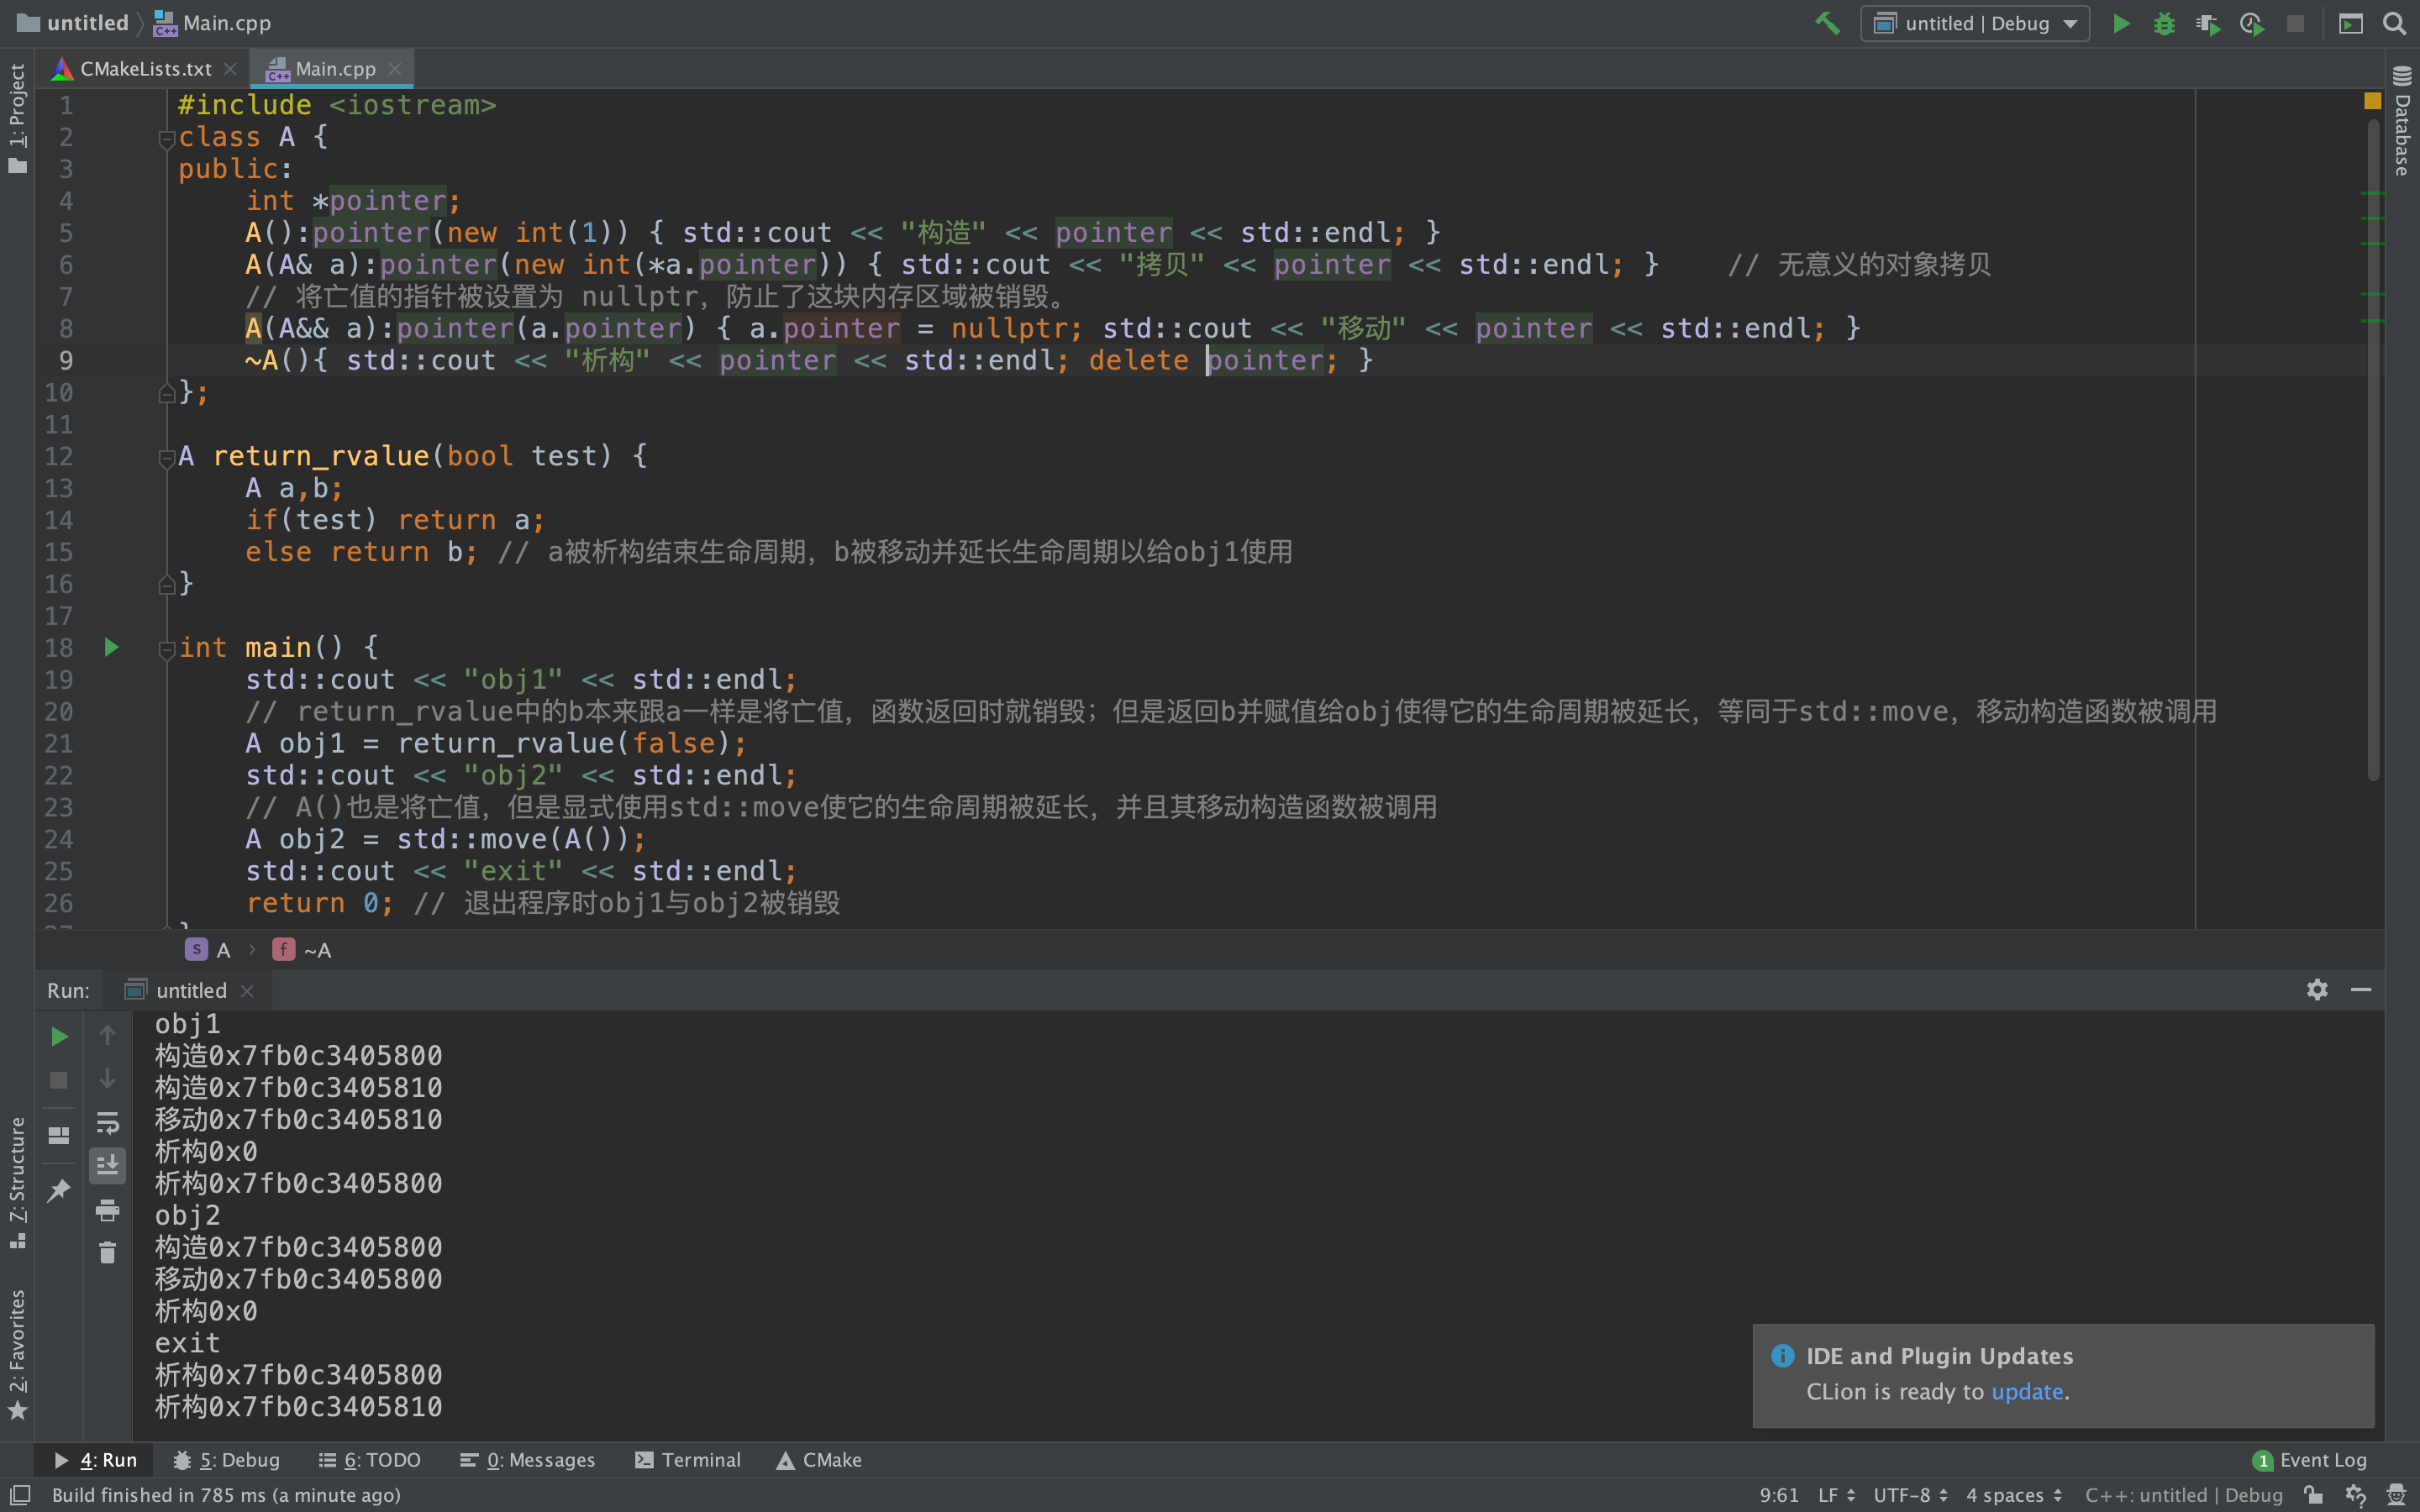Open the 6: TODO tool tab
Screen dimensions: 2420x1512
370,1460
